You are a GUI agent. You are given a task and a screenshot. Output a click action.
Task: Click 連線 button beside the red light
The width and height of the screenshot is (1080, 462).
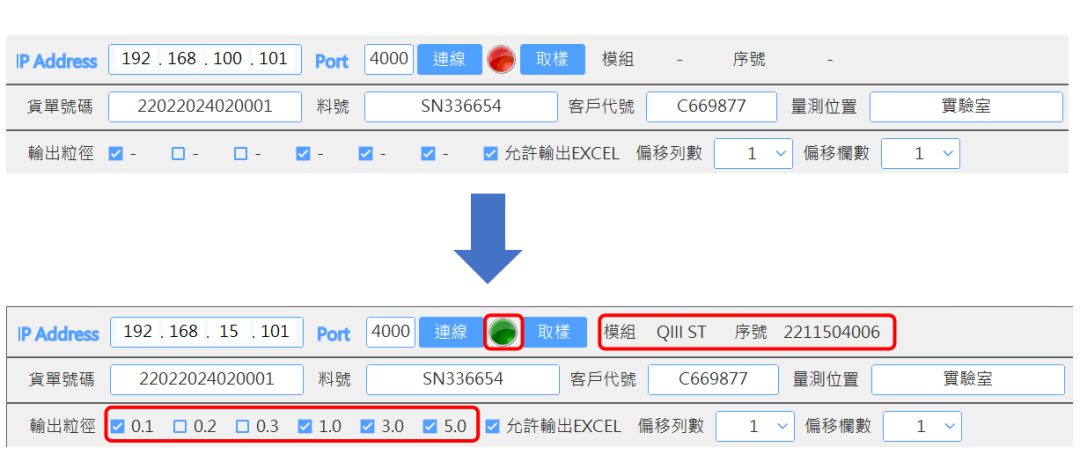[x=449, y=59]
